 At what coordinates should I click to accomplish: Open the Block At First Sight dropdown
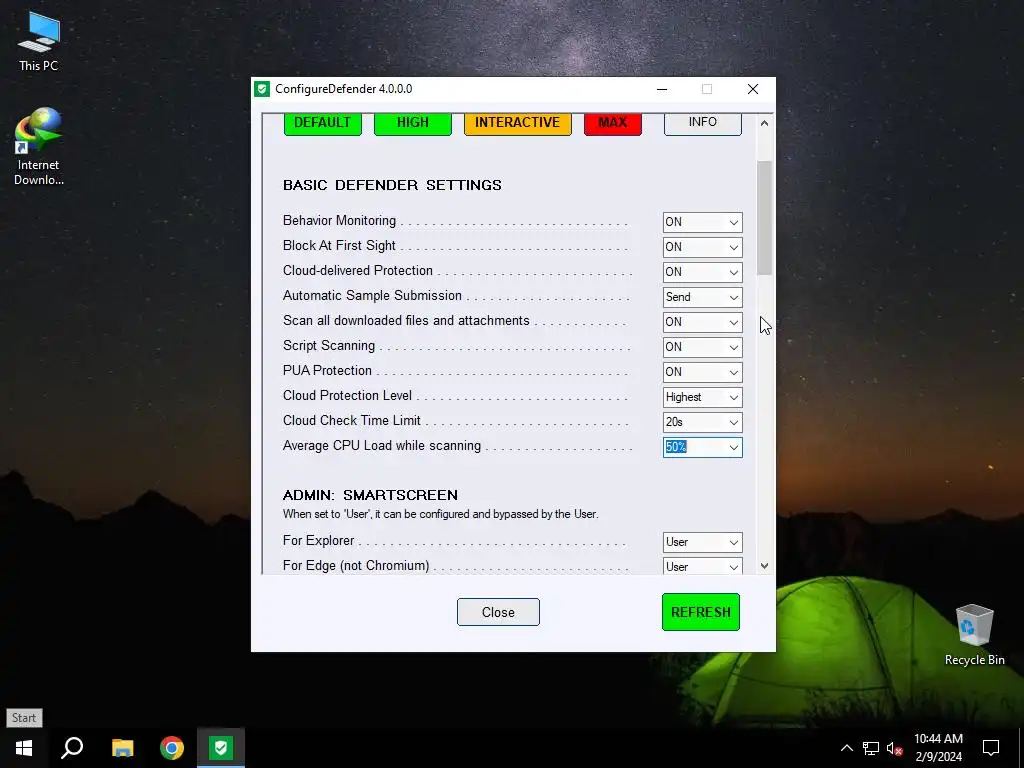click(x=703, y=247)
